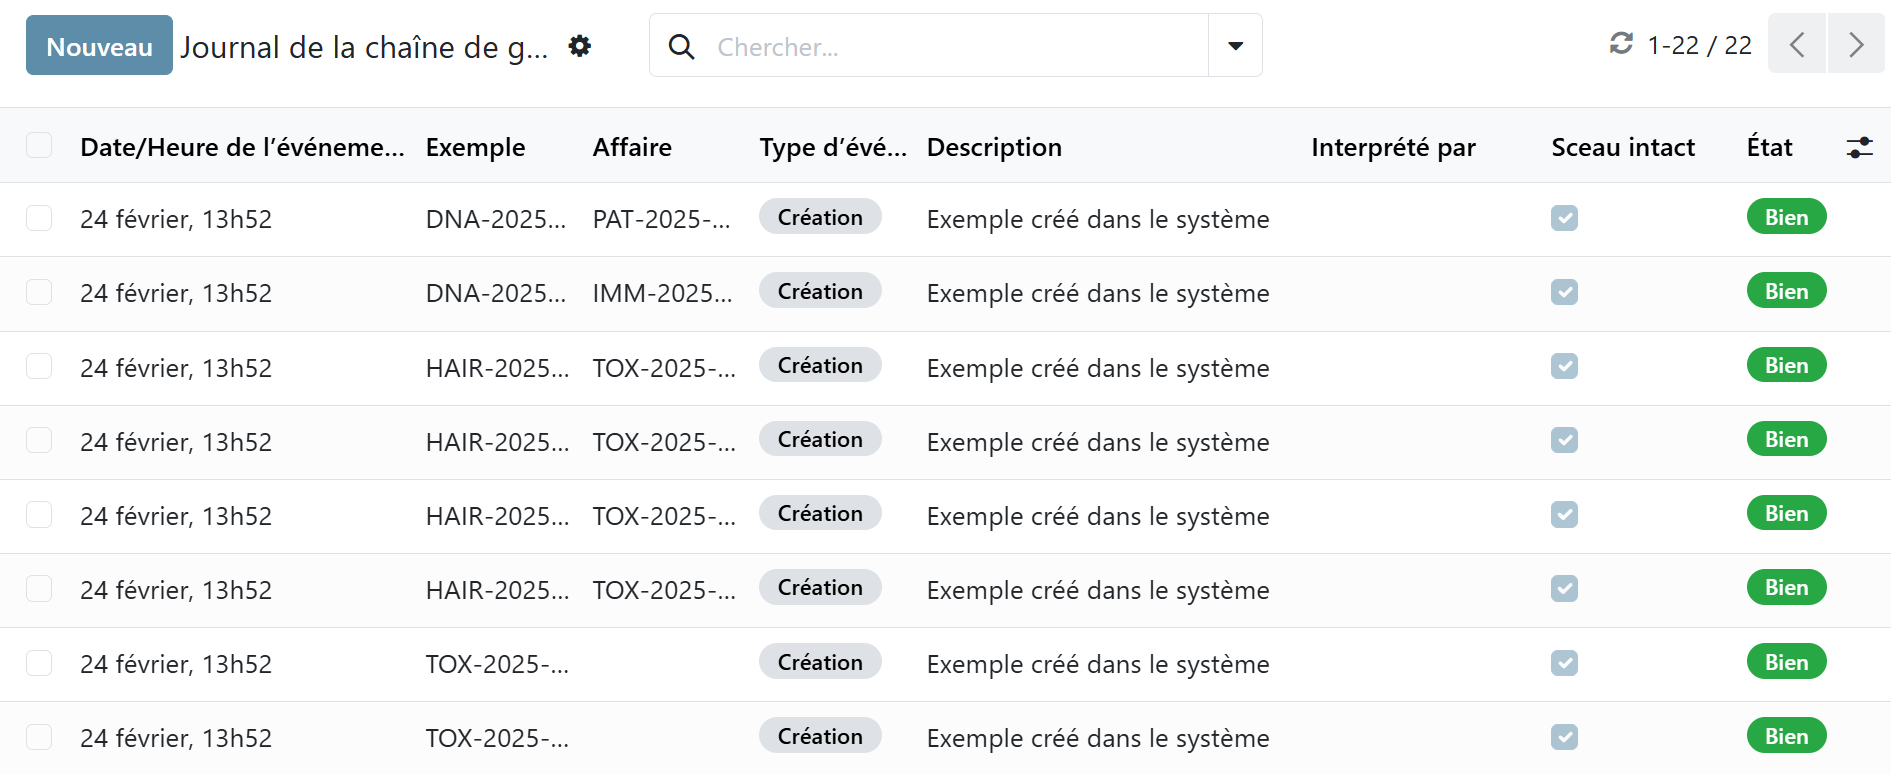This screenshot has width=1891, height=774.
Task: Select the first row checkbox for PAT-2025
Action: [39, 219]
